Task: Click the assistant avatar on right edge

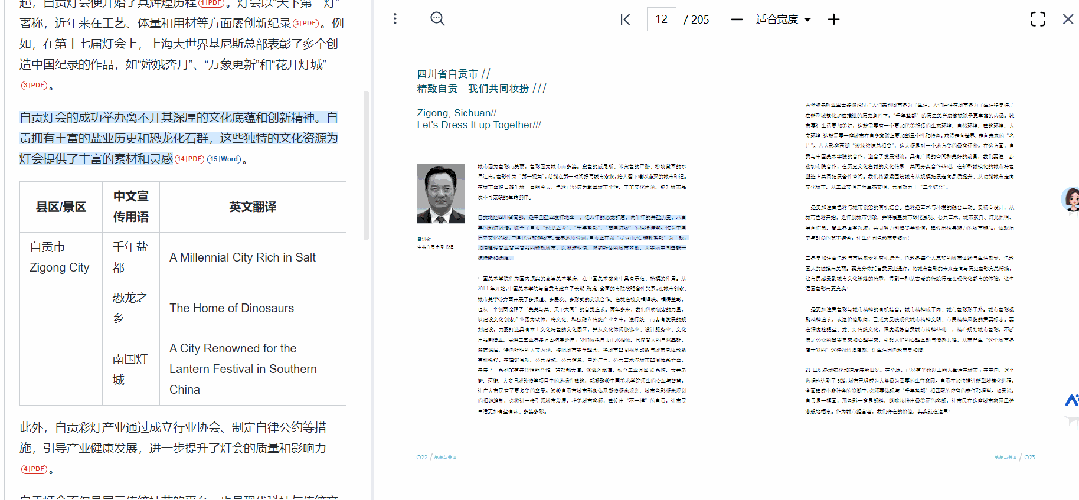Action: point(1070,200)
